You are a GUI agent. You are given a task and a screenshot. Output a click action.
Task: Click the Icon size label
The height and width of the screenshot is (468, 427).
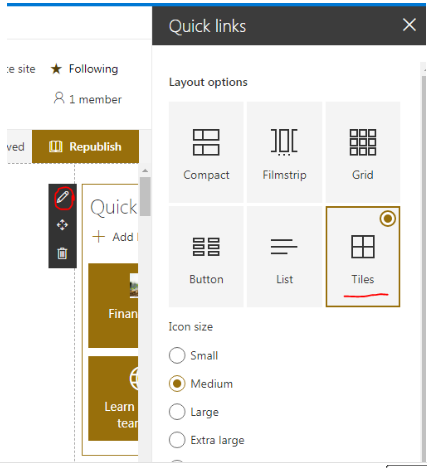(x=191, y=327)
